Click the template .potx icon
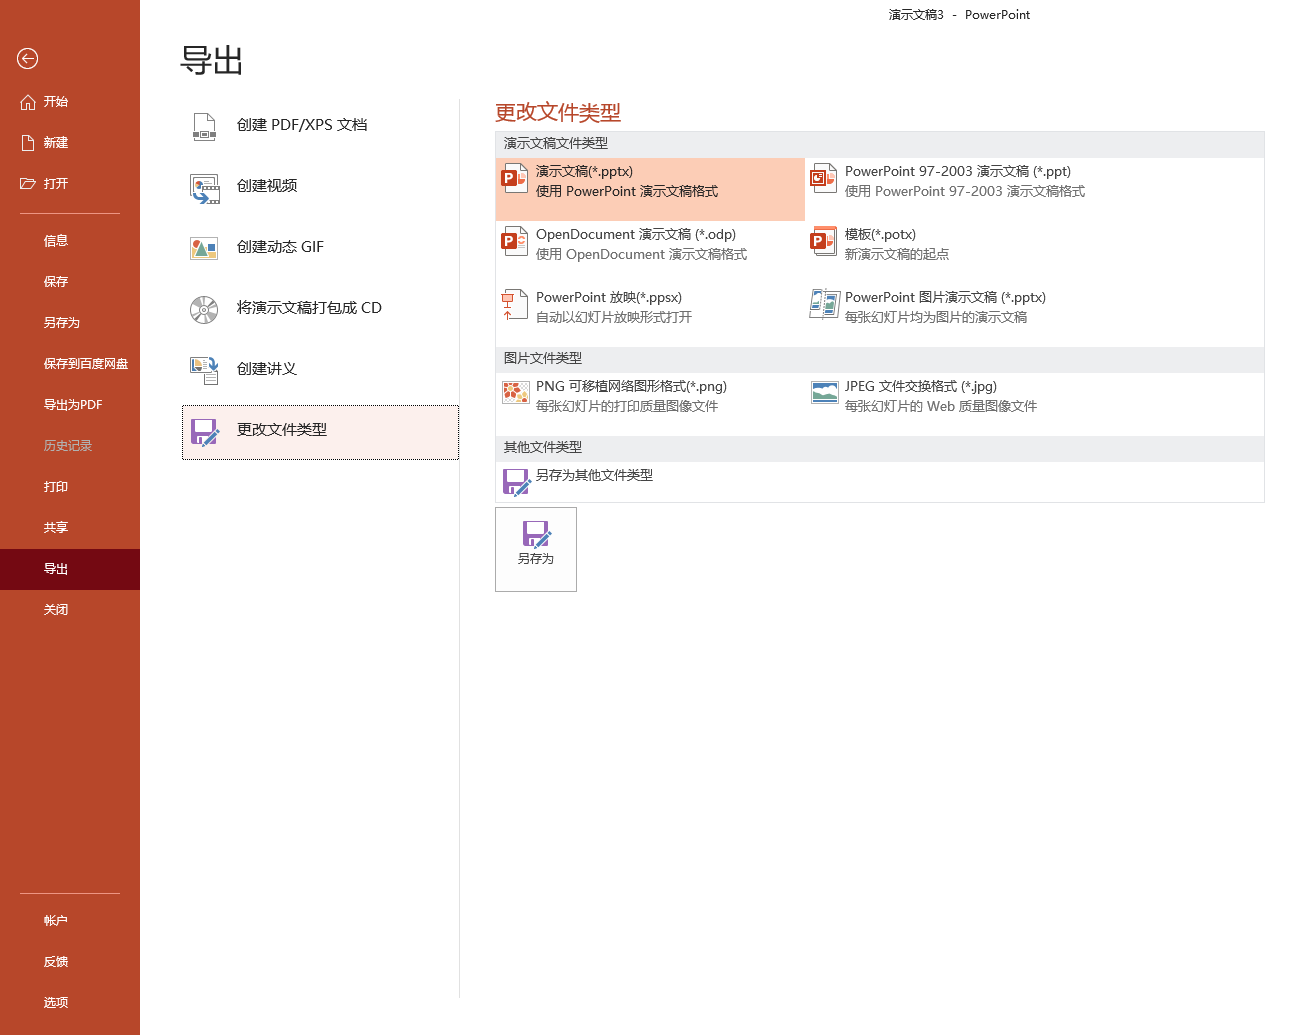Screen dimensions: 1313x1035 (824, 242)
